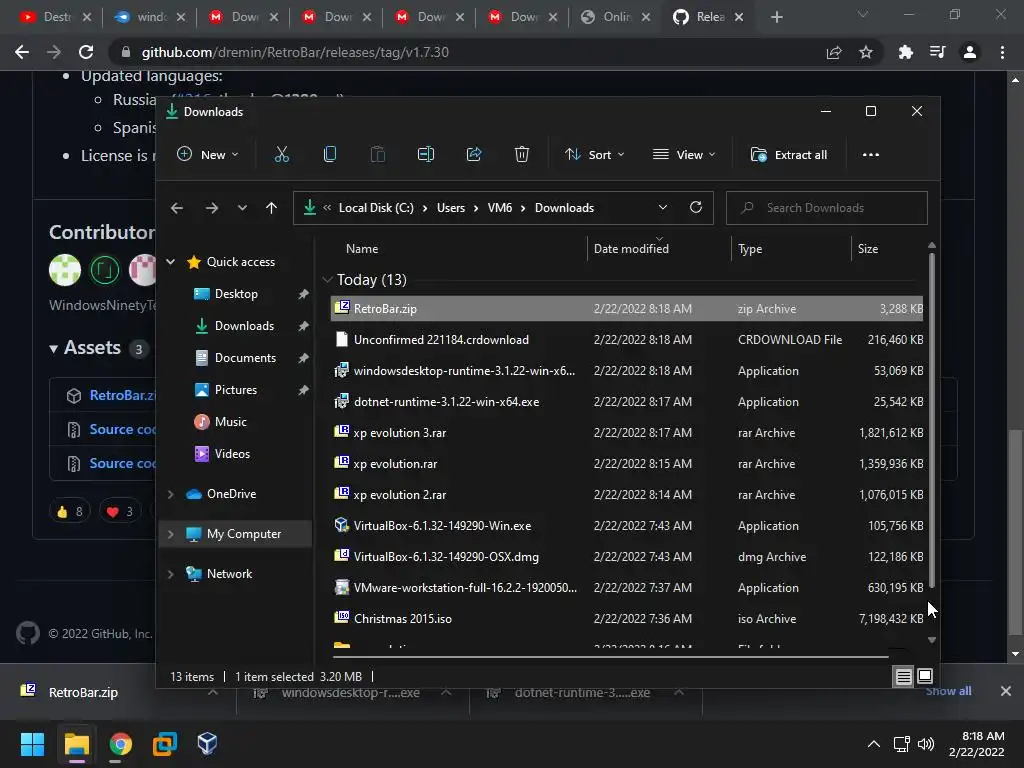Click the Chrome address bar URL
The height and width of the screenshot is (768, 1024).
295,52
